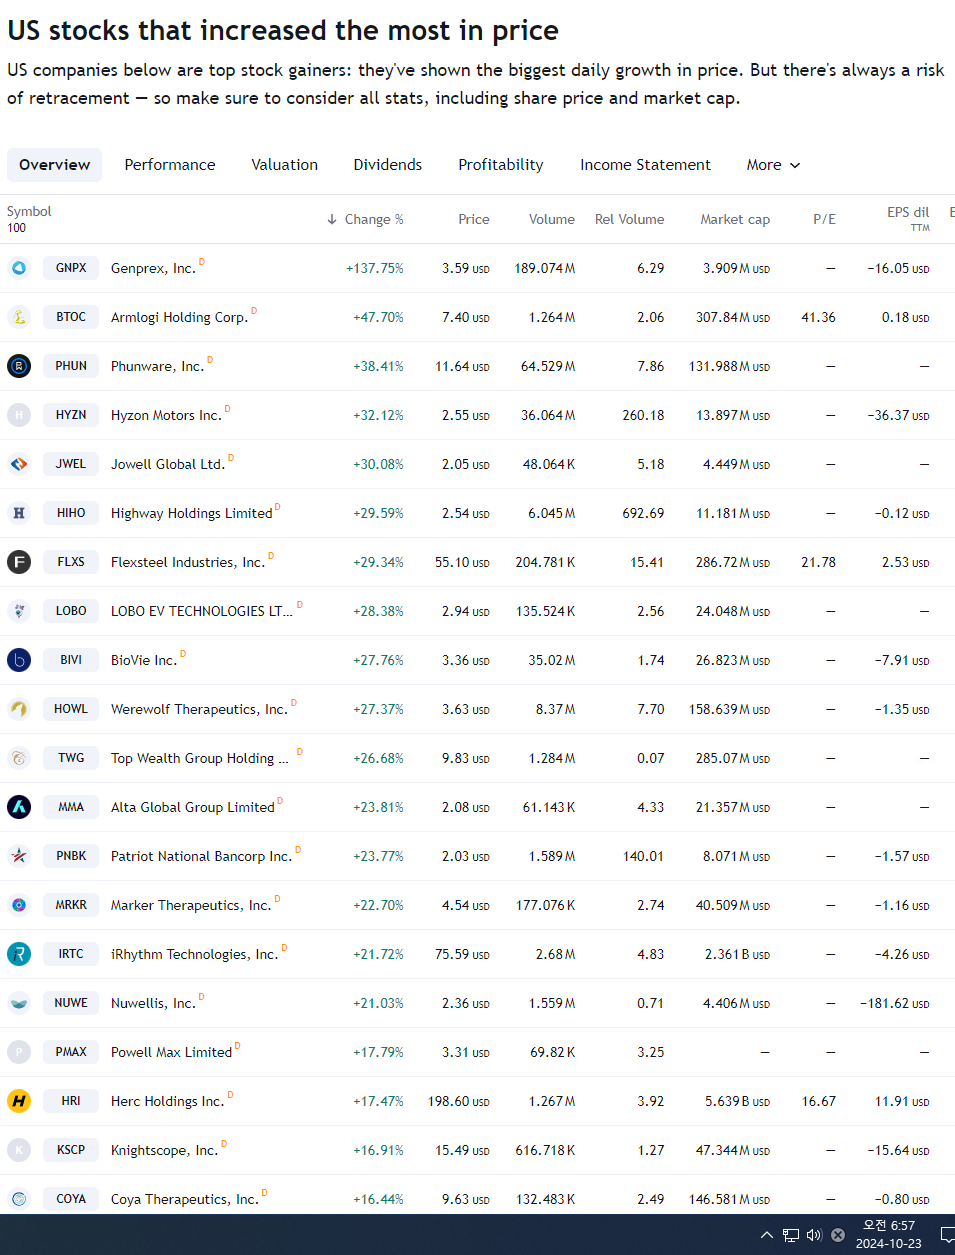This screenshot has width=955, height=1255.
Task: Open the HYZN ticker link
Action: [71, 415]
